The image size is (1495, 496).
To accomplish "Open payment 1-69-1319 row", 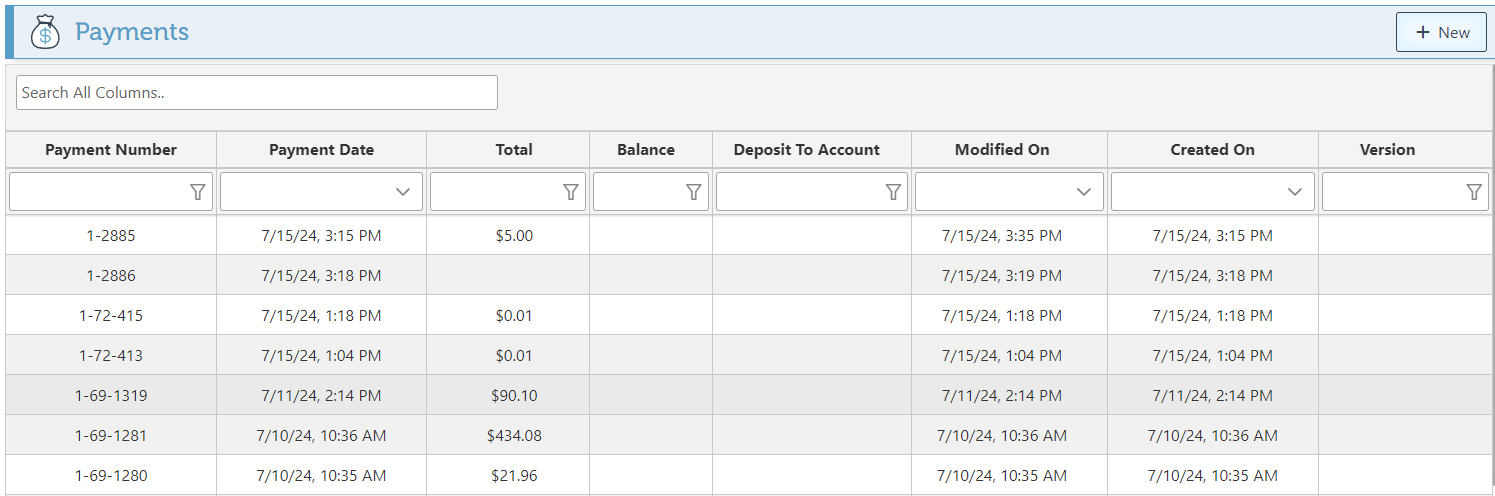I will (111, 396).
